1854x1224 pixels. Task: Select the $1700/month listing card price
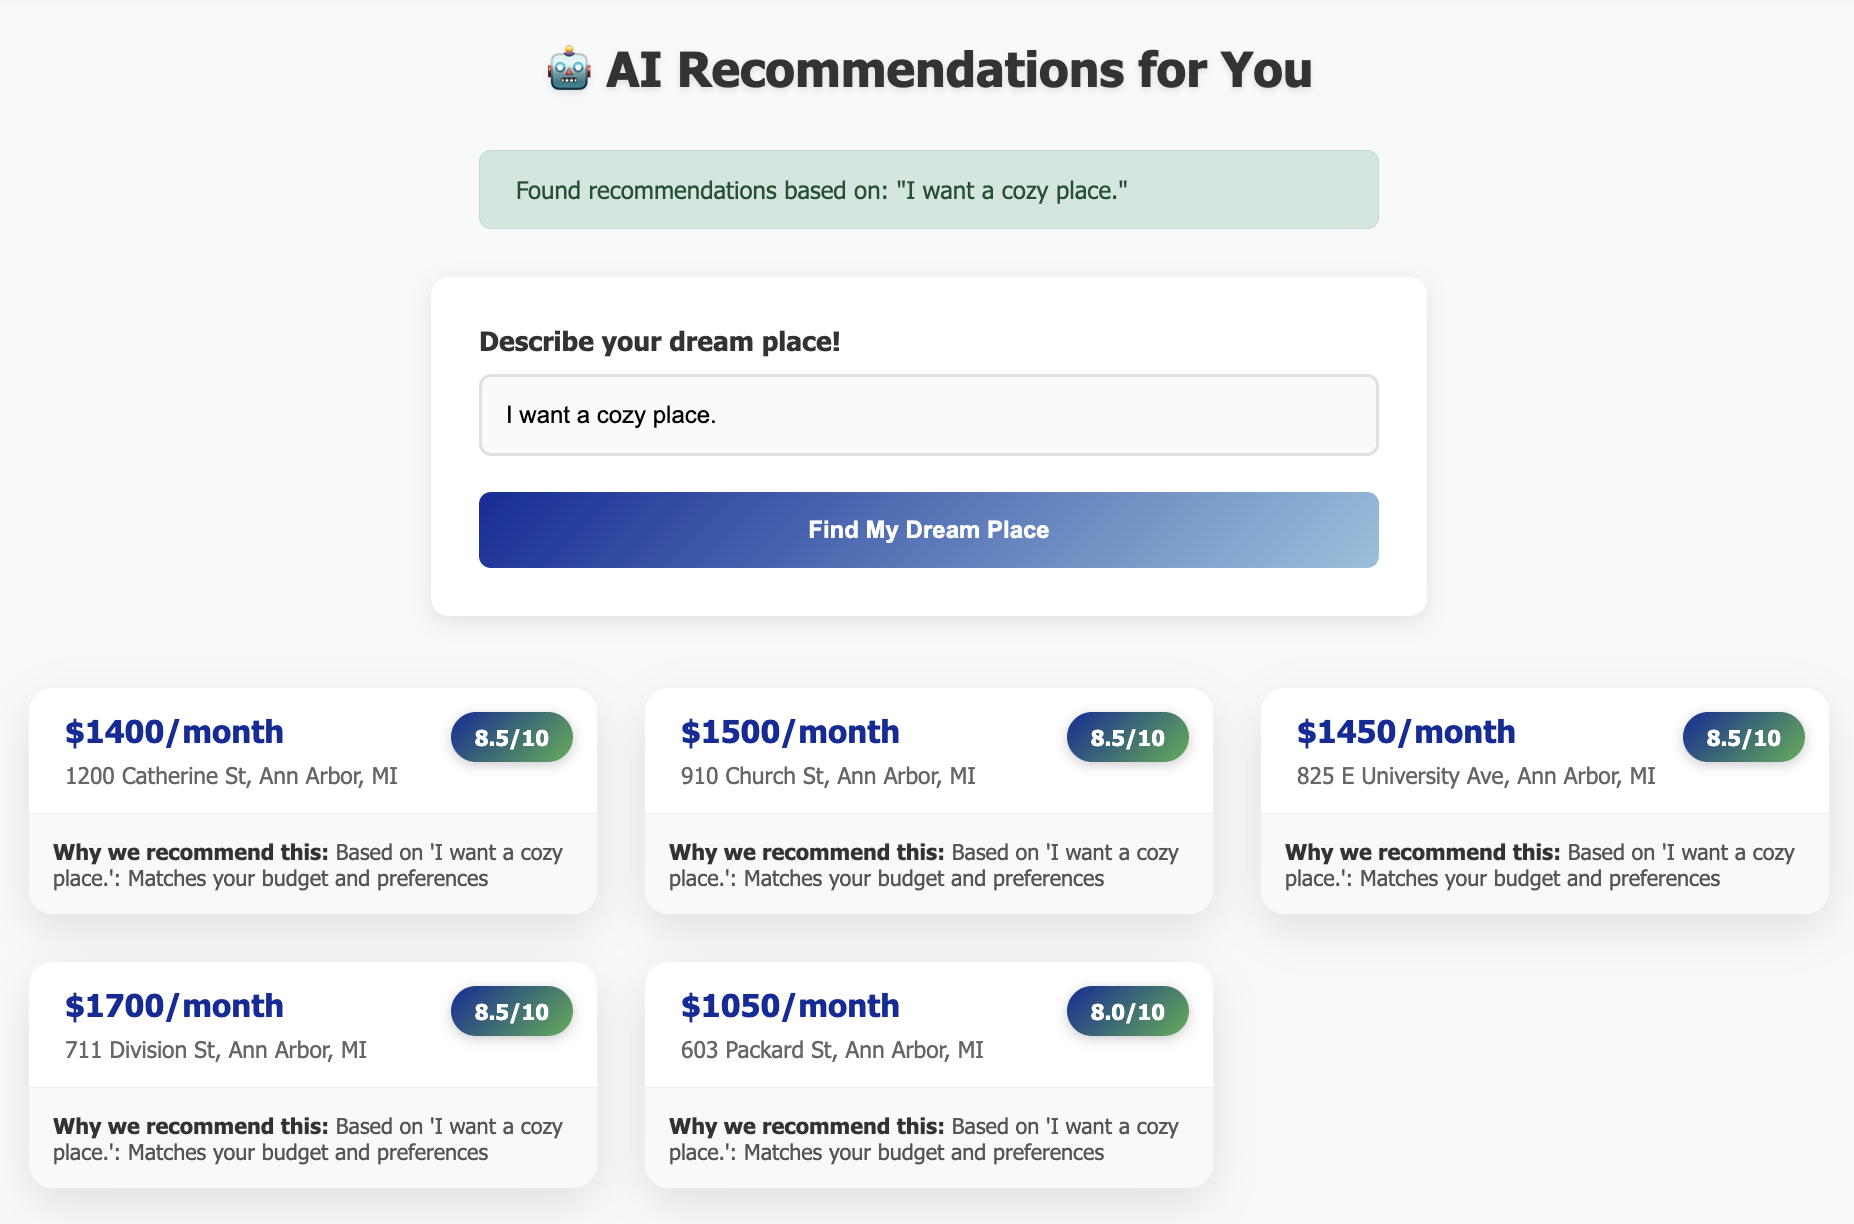174,1006
